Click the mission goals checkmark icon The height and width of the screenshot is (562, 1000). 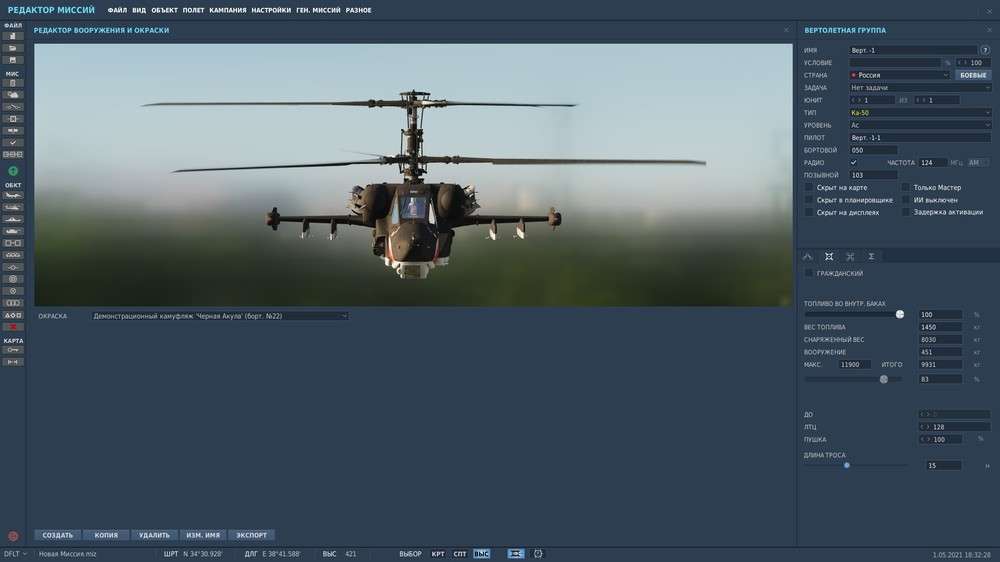coord(13,143)
